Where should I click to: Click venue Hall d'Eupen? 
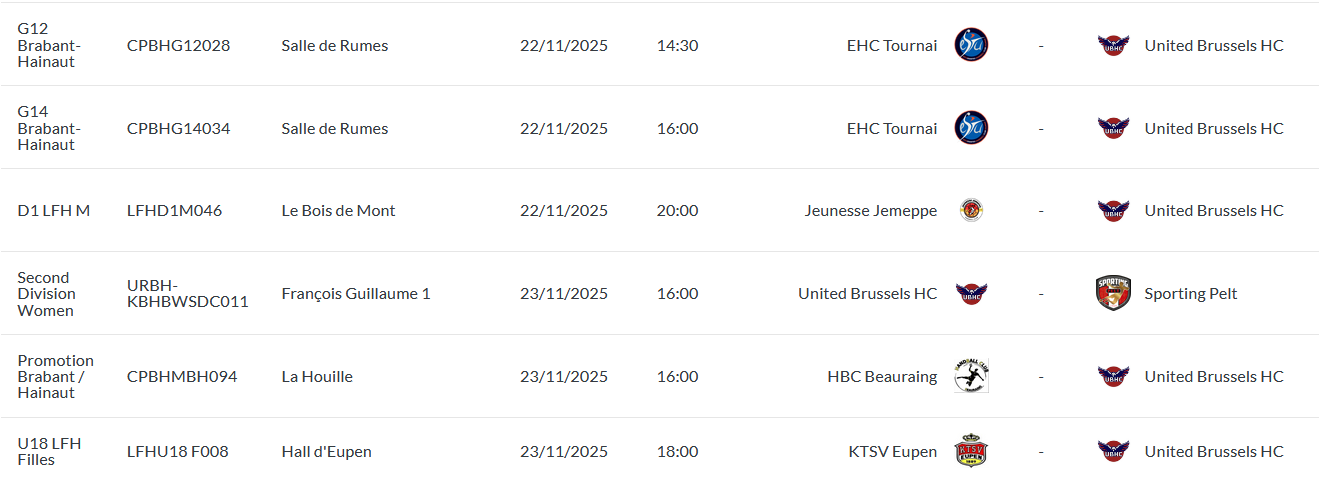[x=326, y=451]
